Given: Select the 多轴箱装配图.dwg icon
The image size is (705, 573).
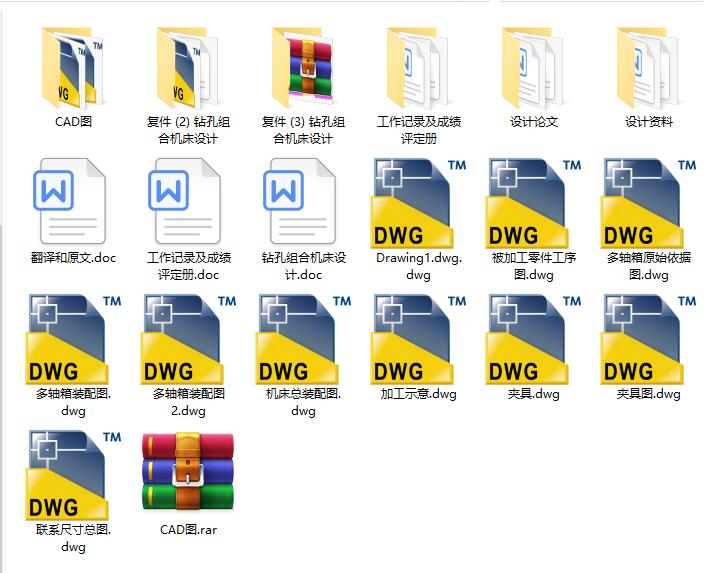Looking at the screenshot, I should point(73,339).
